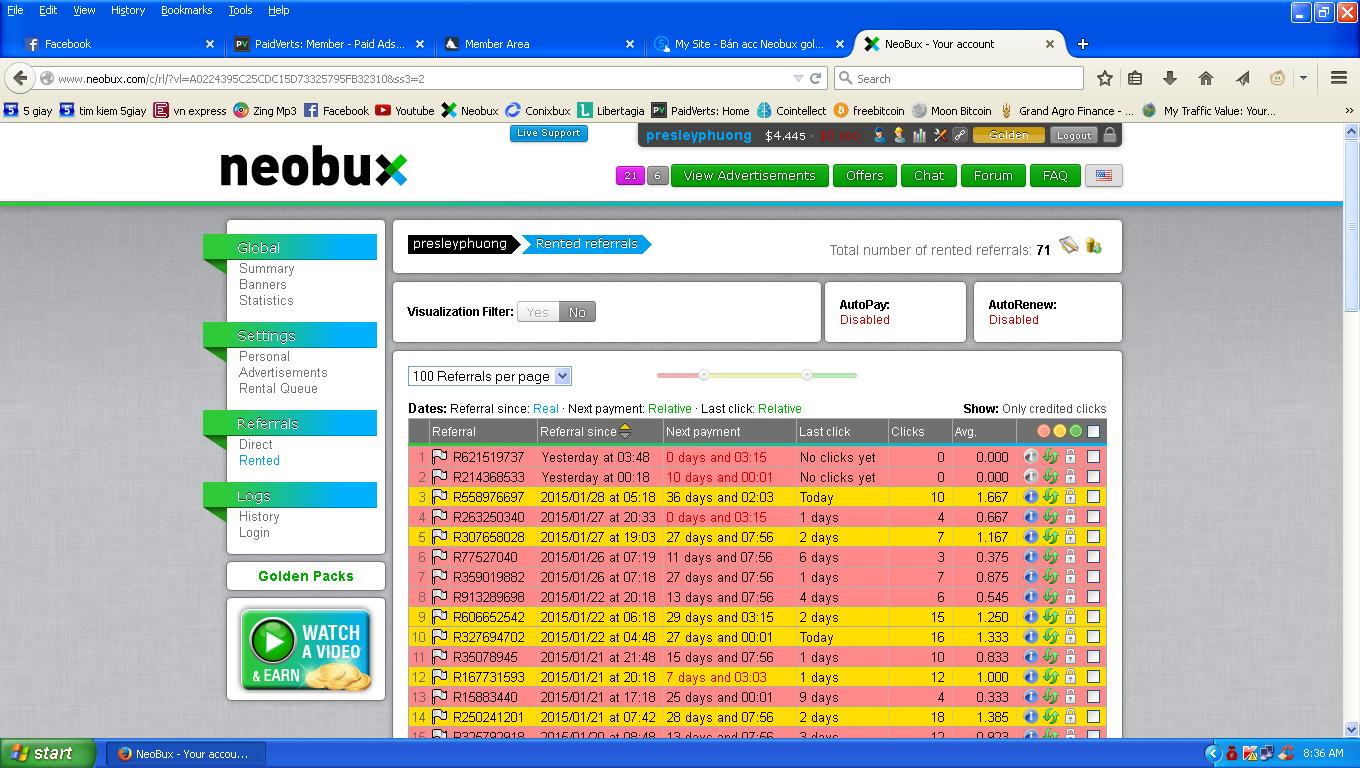Click the flag icon next to R606652542
This screenshot has width=1360, height=768.
point(439,617)
